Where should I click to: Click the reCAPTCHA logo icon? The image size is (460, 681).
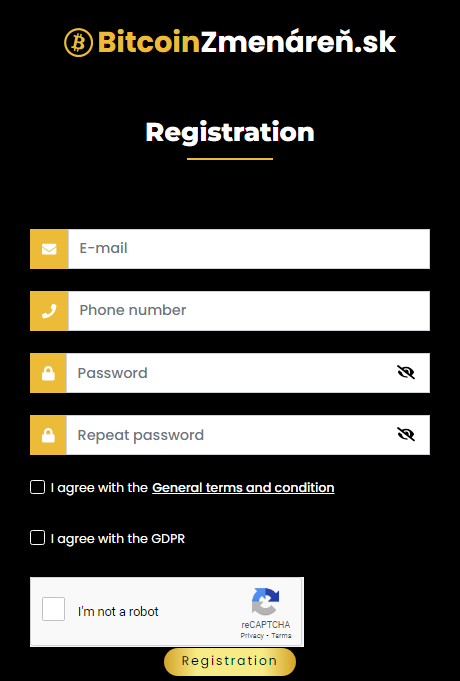coord(265,602)
